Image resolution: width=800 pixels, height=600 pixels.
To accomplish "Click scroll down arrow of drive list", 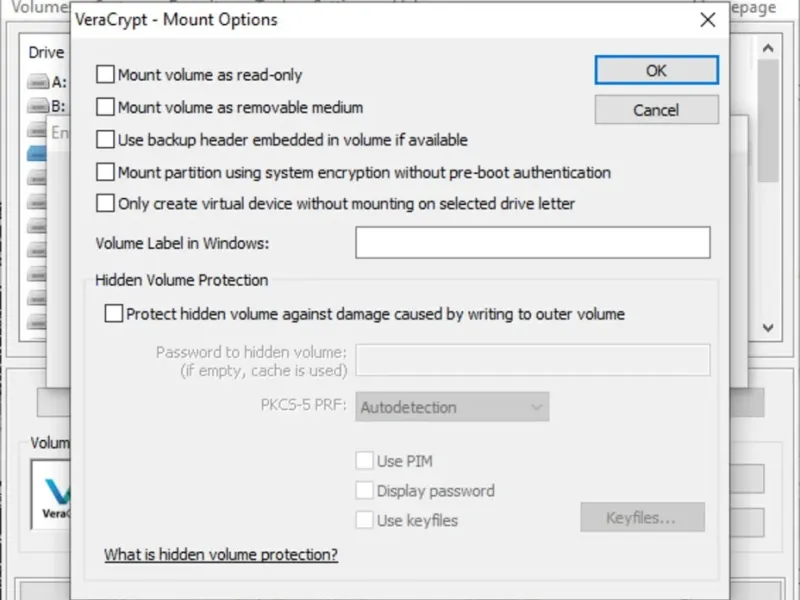I will [x=768, y=327].
